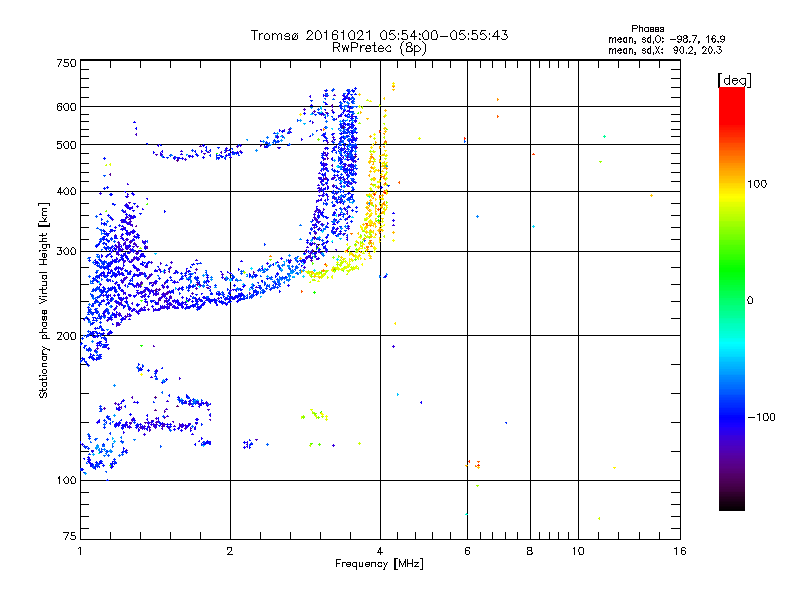Select the 'mean, sd,O: -98.7, 16.9' text
800x600 pixels.
click(x=666, y=39)
